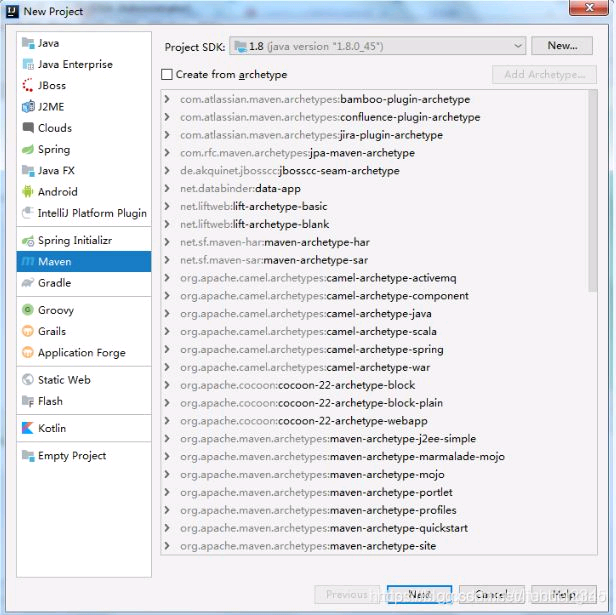Screen dimensions: 616x615
Task: Choose Java Enterprise icon in sidebar
Action: click(x=28, y=64)
